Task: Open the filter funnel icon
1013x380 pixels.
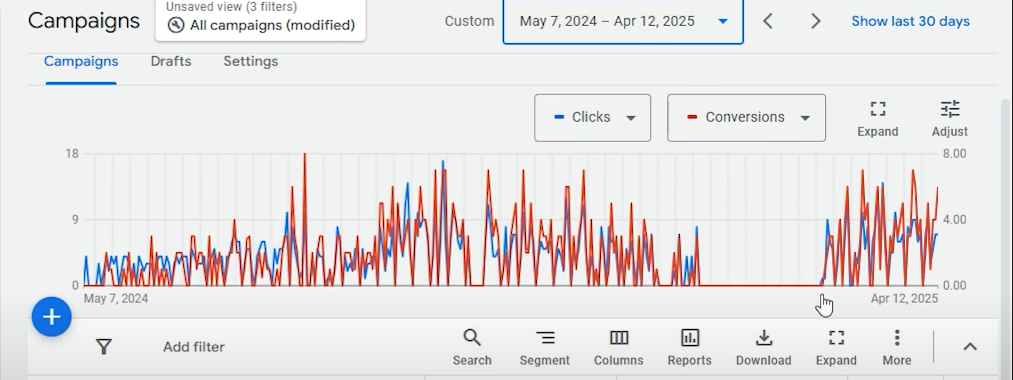Action: (x=104, y=347)
